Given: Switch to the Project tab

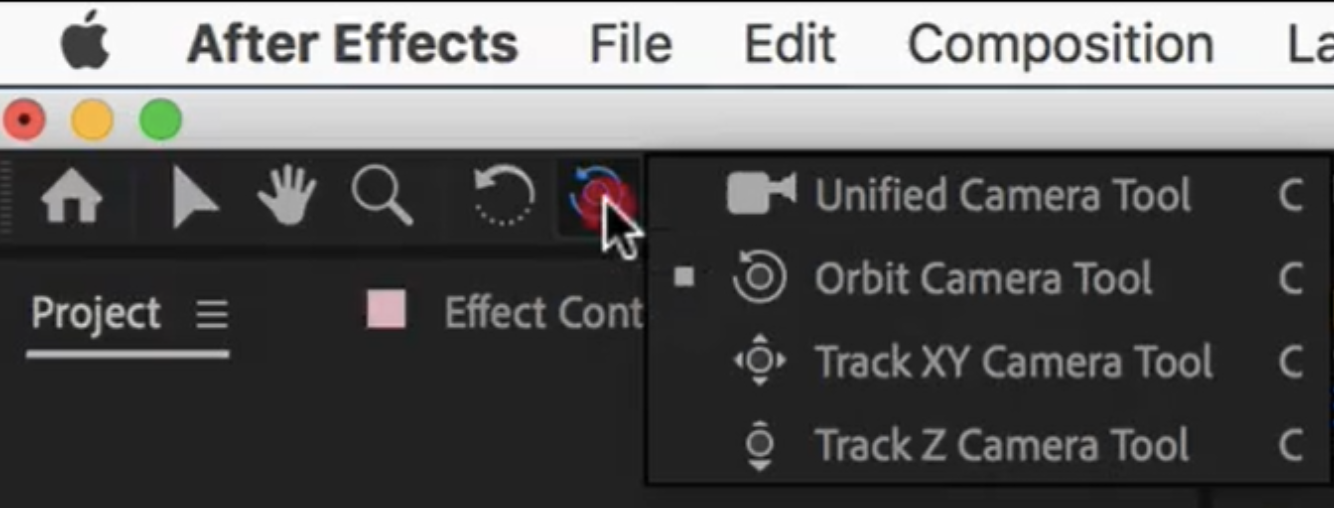Looking at the screenshot, I should pyautogui.click(x=95, y=314).
